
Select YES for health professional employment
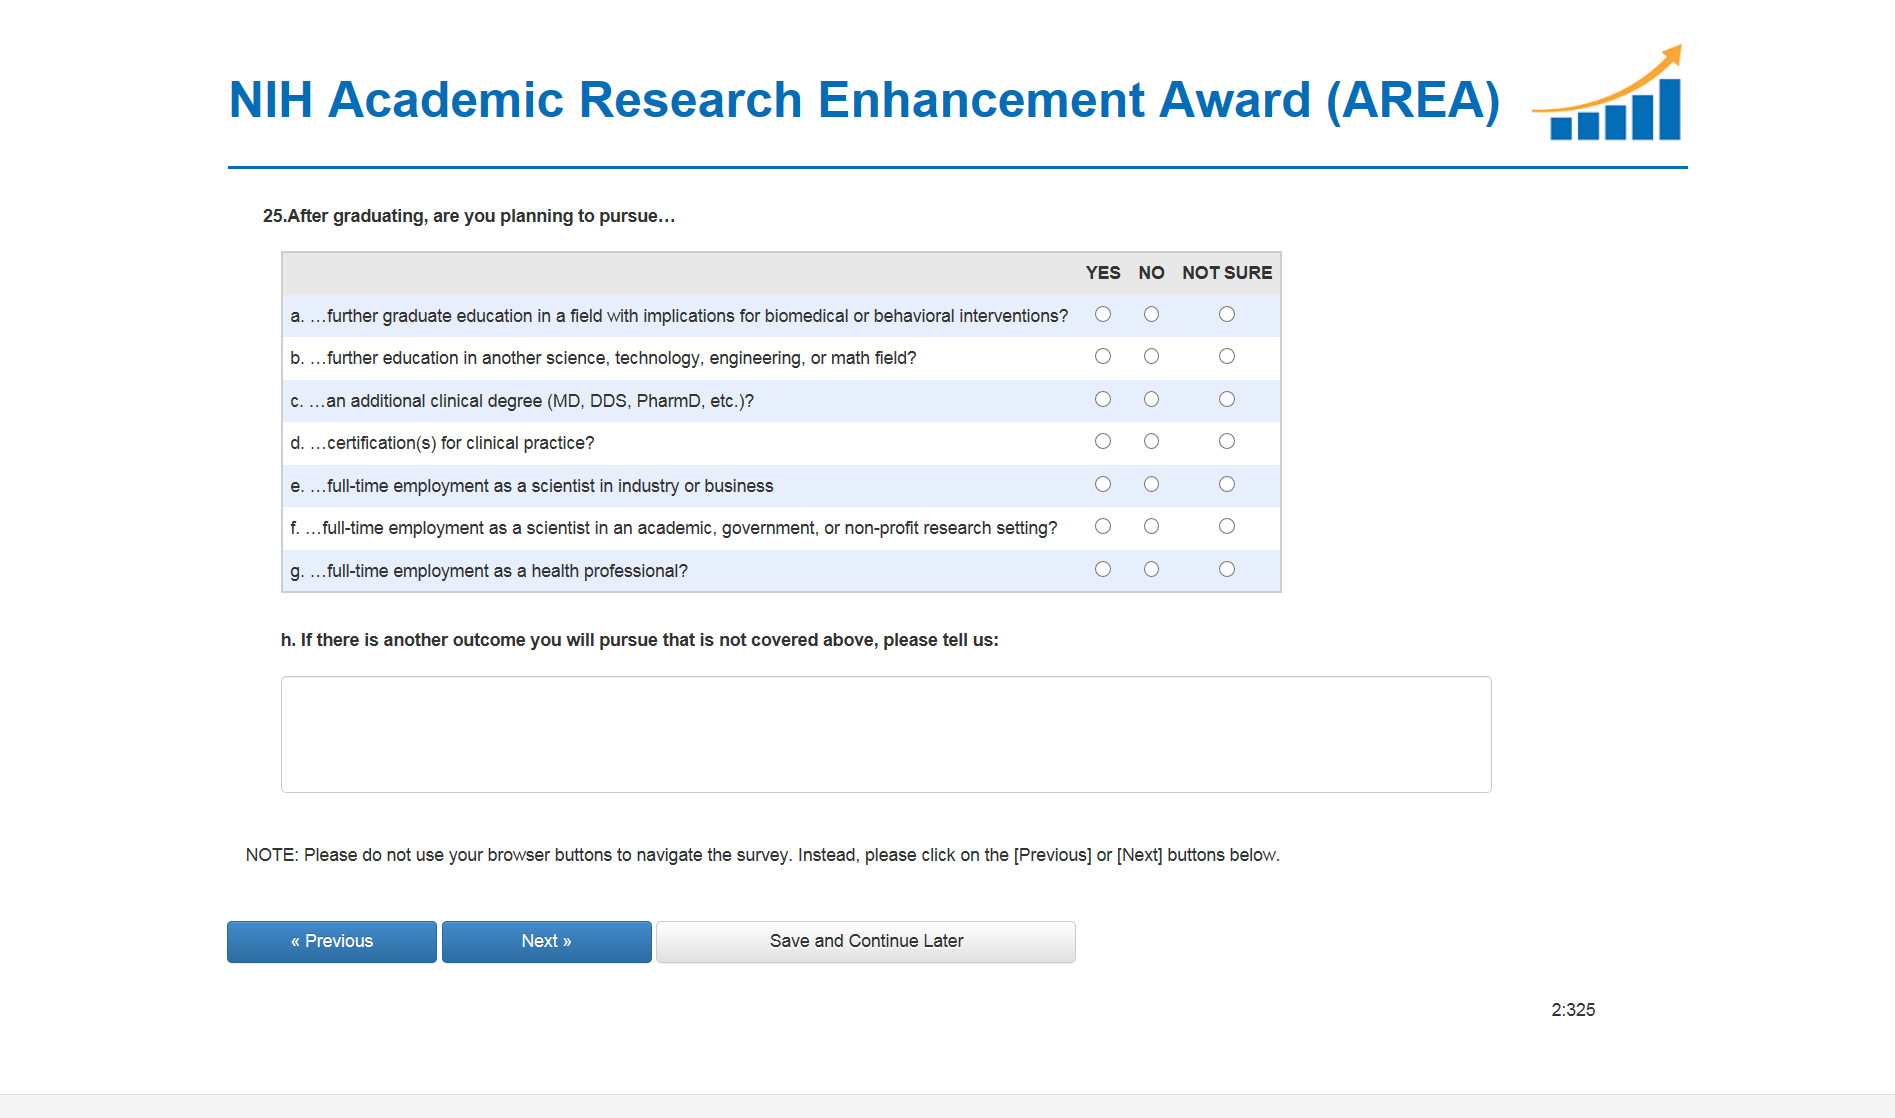click(x=1103, y=570)
